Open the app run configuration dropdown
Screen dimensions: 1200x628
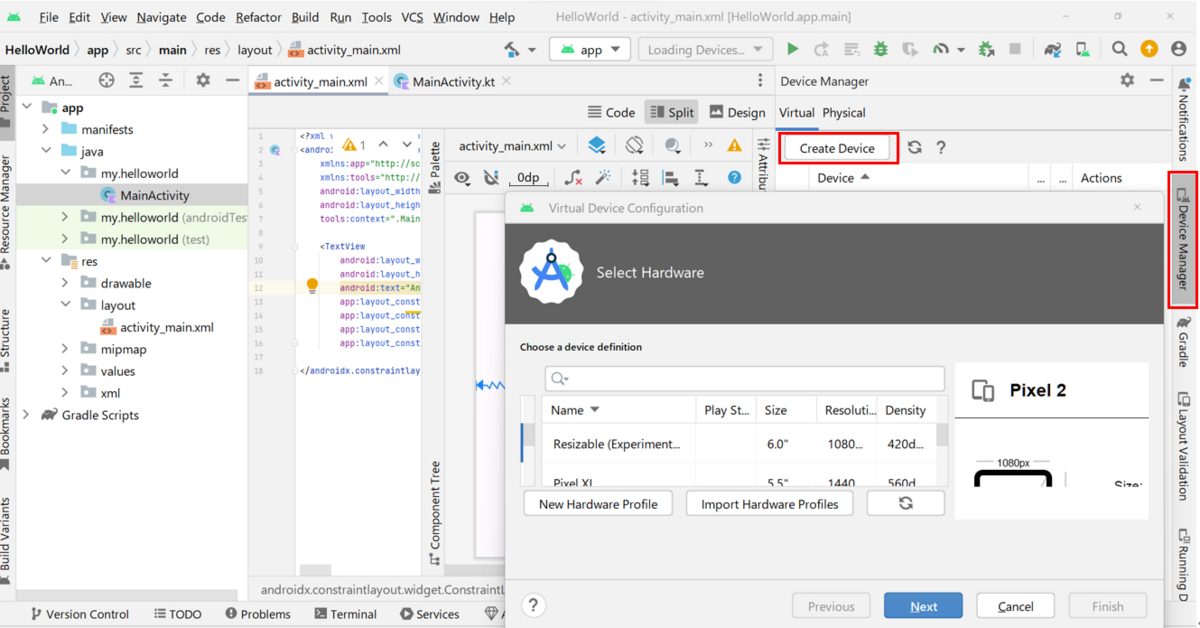[x=590, y=49]
